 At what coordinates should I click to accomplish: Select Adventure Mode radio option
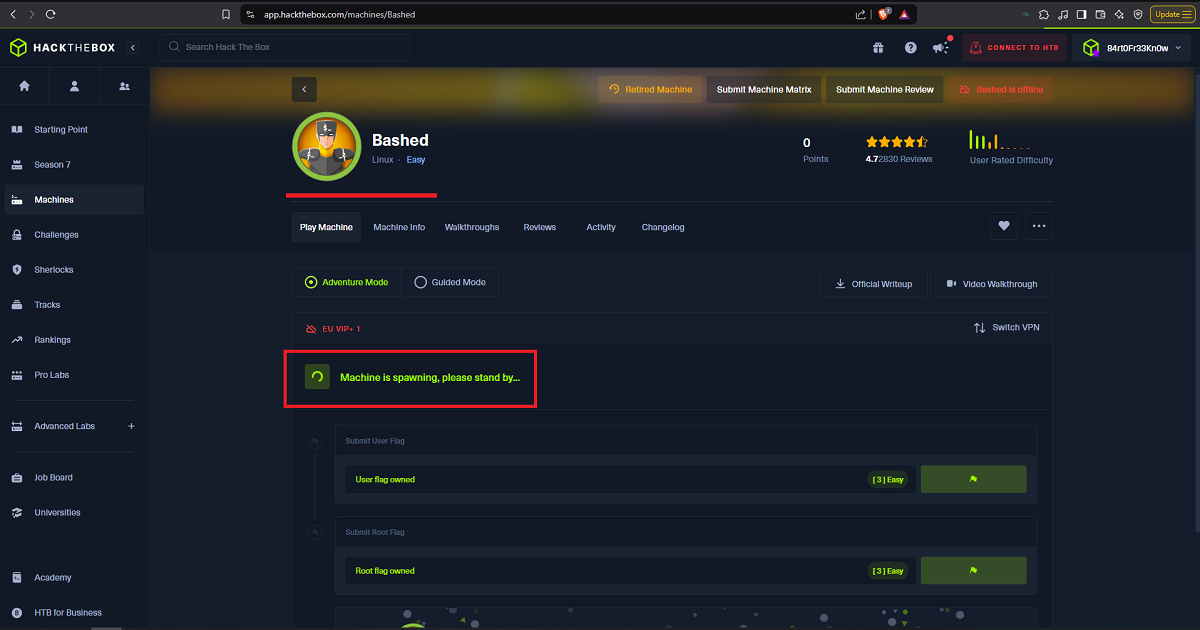click(346, 282)
